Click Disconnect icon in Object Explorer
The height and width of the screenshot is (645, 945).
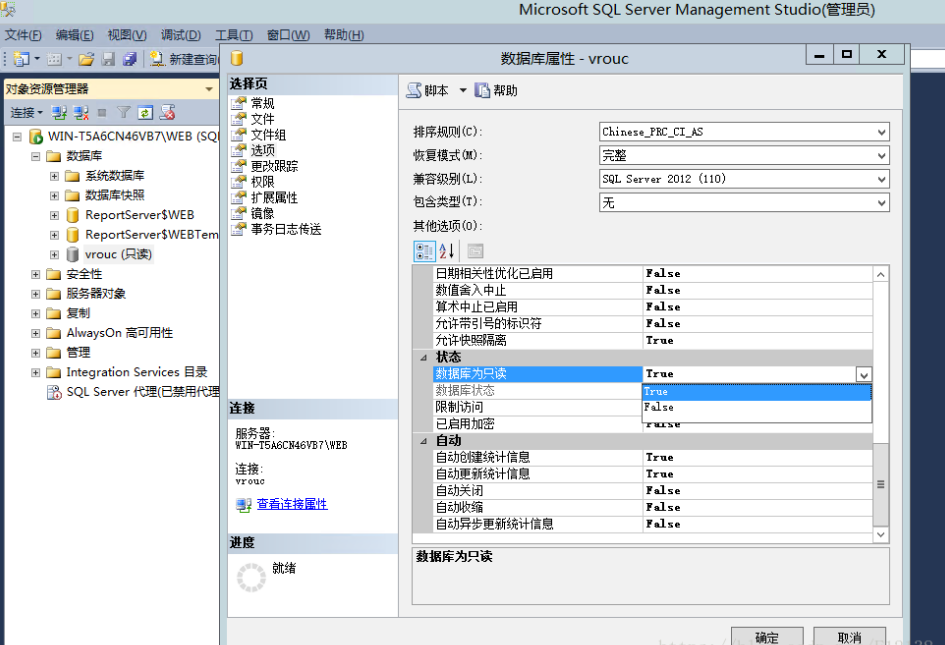click(81, 112)
